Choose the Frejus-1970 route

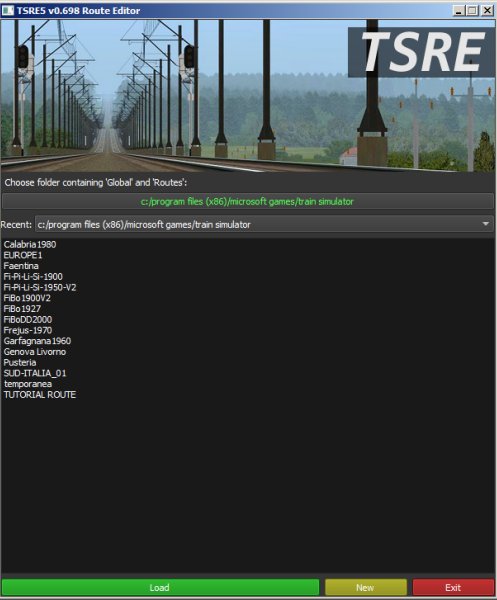[28, 330]
